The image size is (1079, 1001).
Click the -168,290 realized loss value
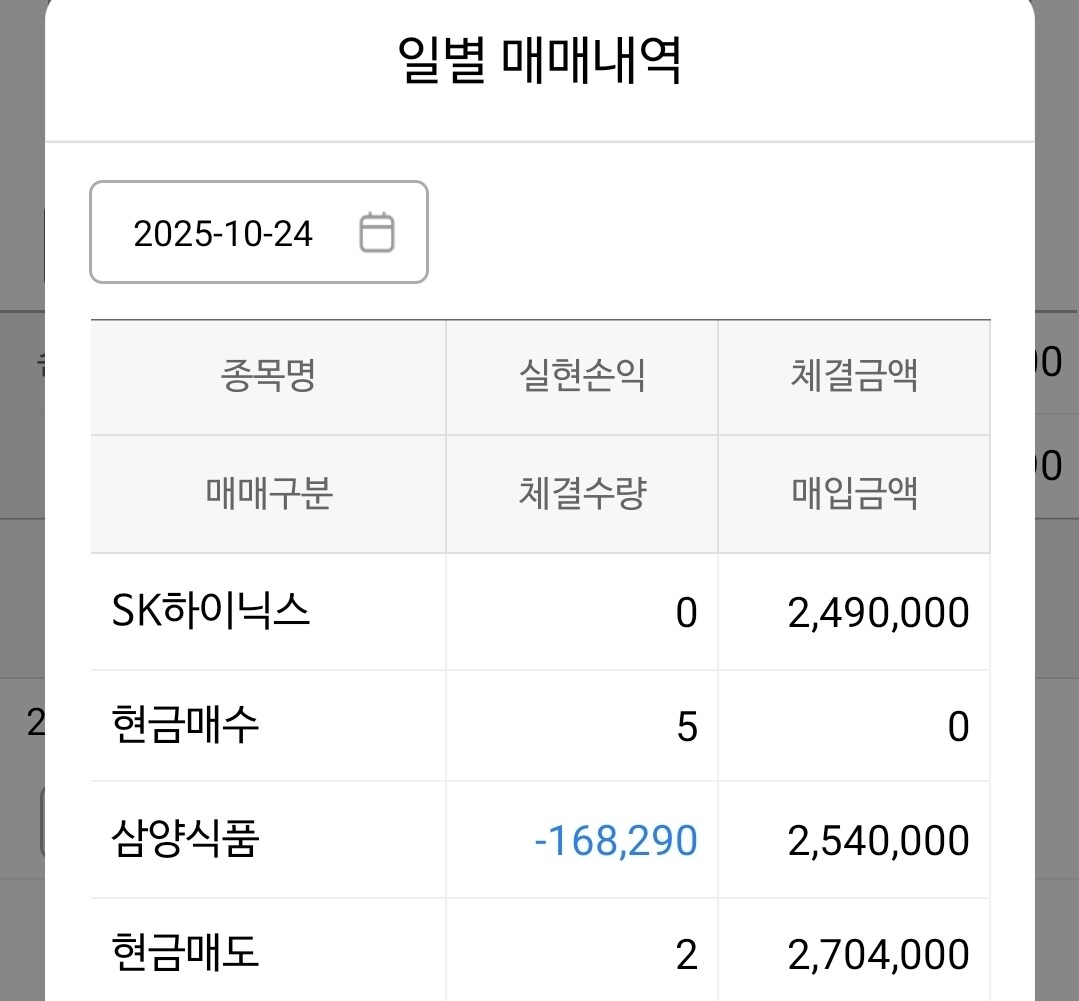pos(616,840)
